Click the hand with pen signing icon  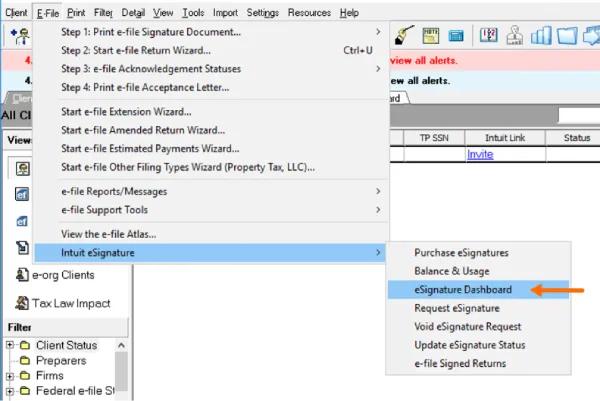pos(404,35)
